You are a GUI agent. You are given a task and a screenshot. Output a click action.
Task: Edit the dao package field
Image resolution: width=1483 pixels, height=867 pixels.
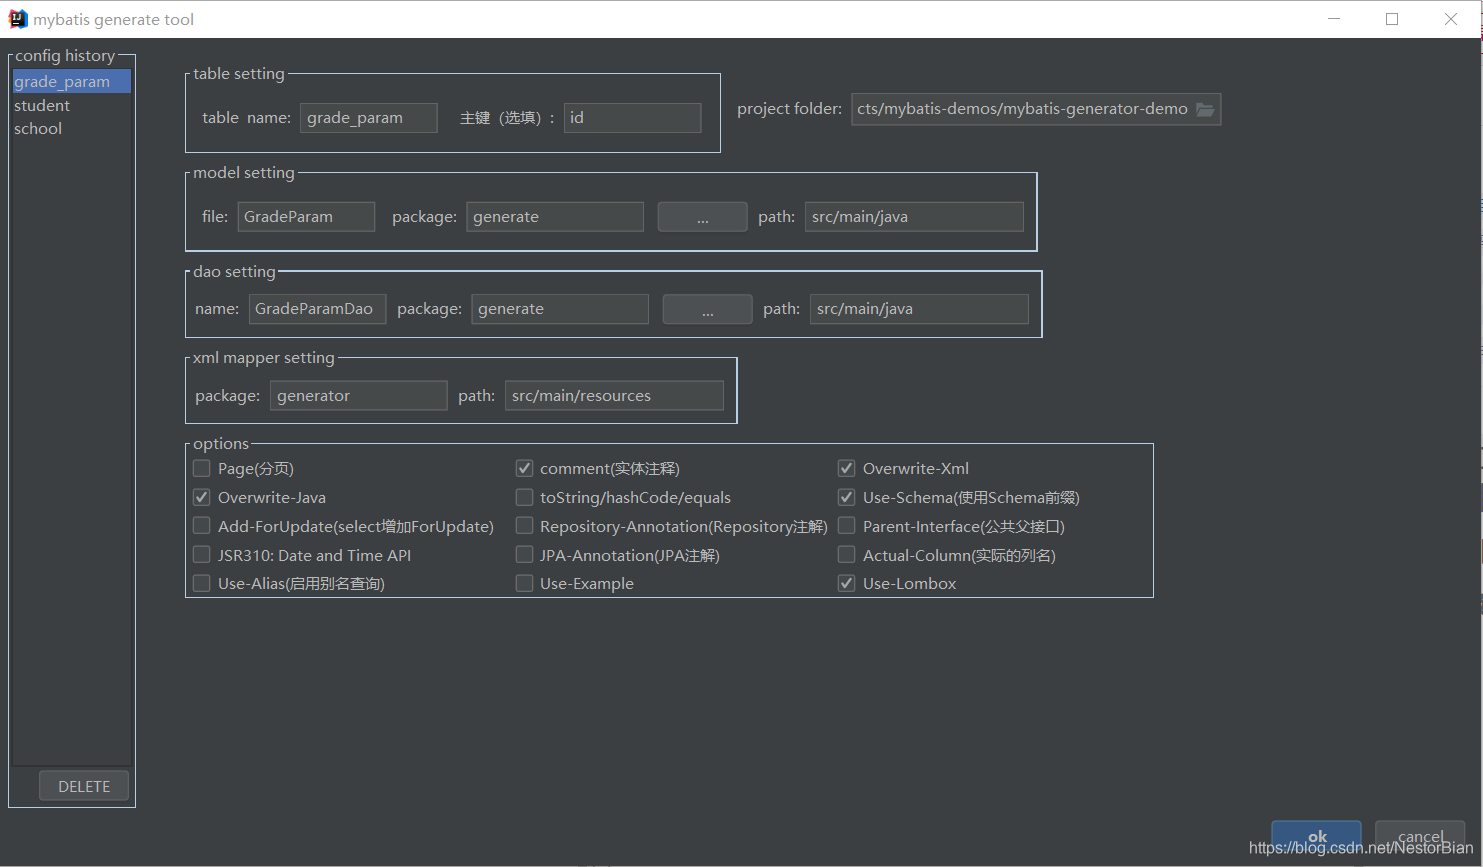click(560, 309)
